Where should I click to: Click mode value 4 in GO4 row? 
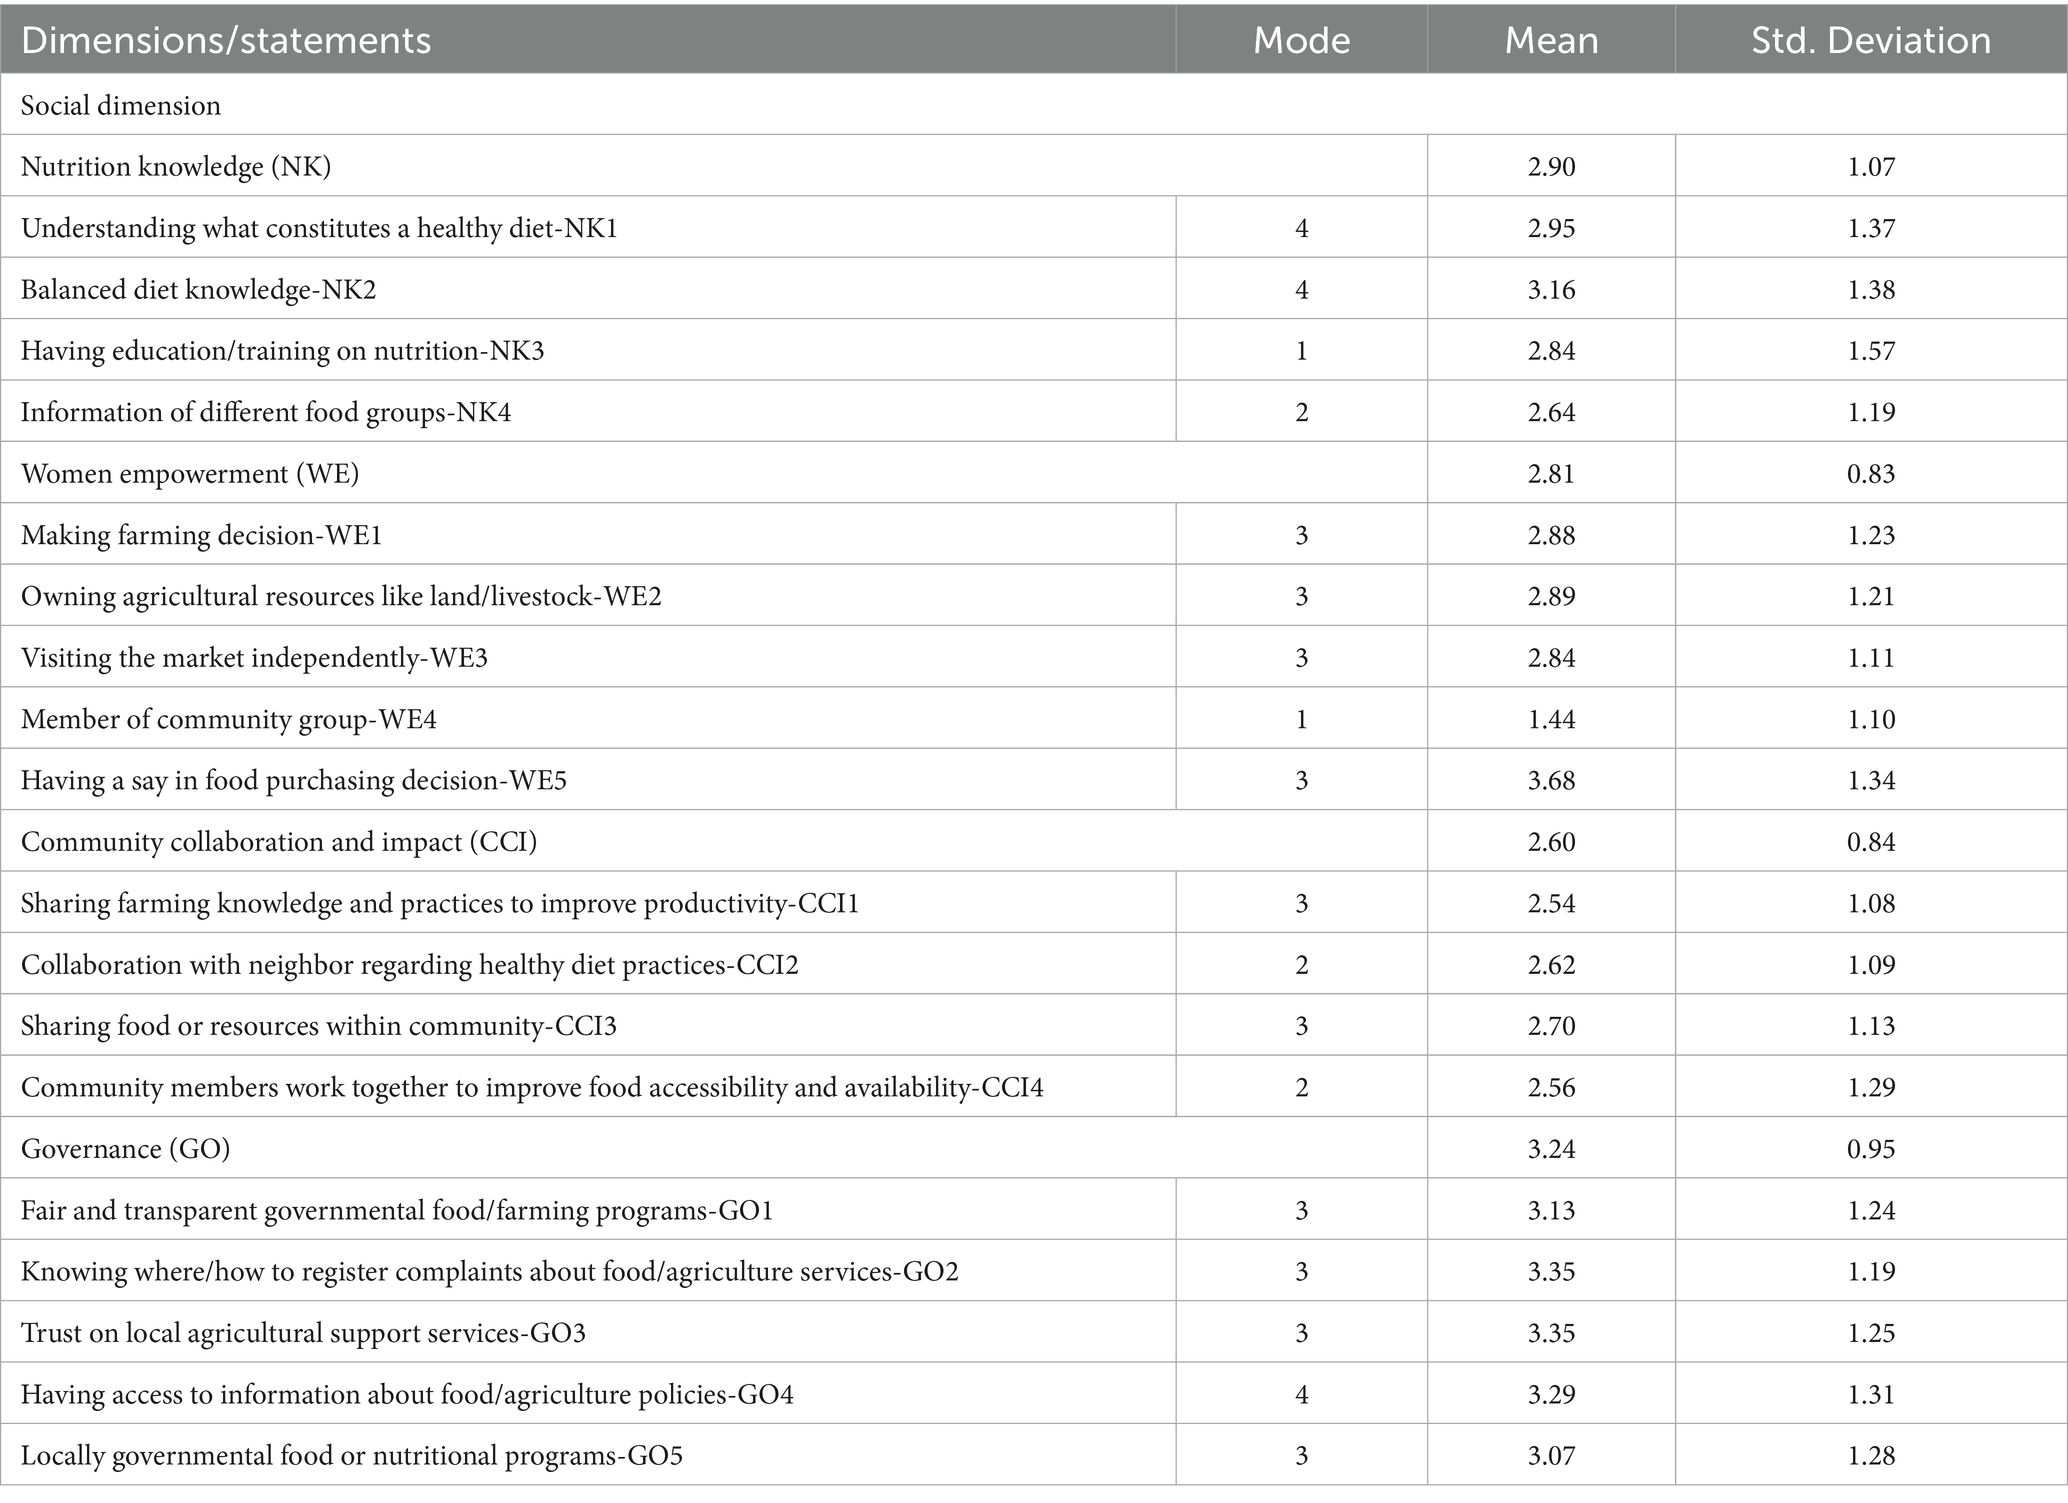(1301, 1395)
